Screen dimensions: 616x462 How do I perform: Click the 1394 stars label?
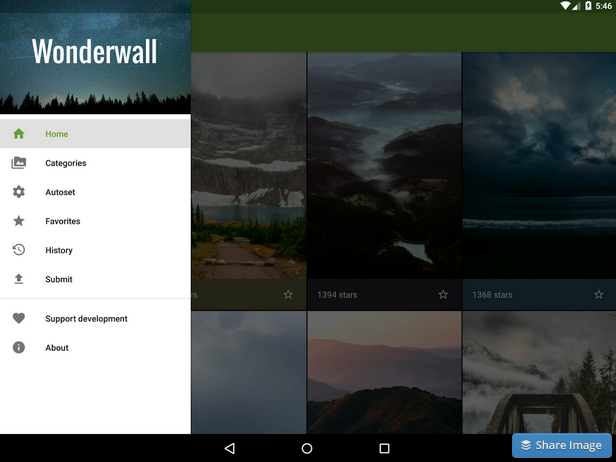click(x=337, y=295)
